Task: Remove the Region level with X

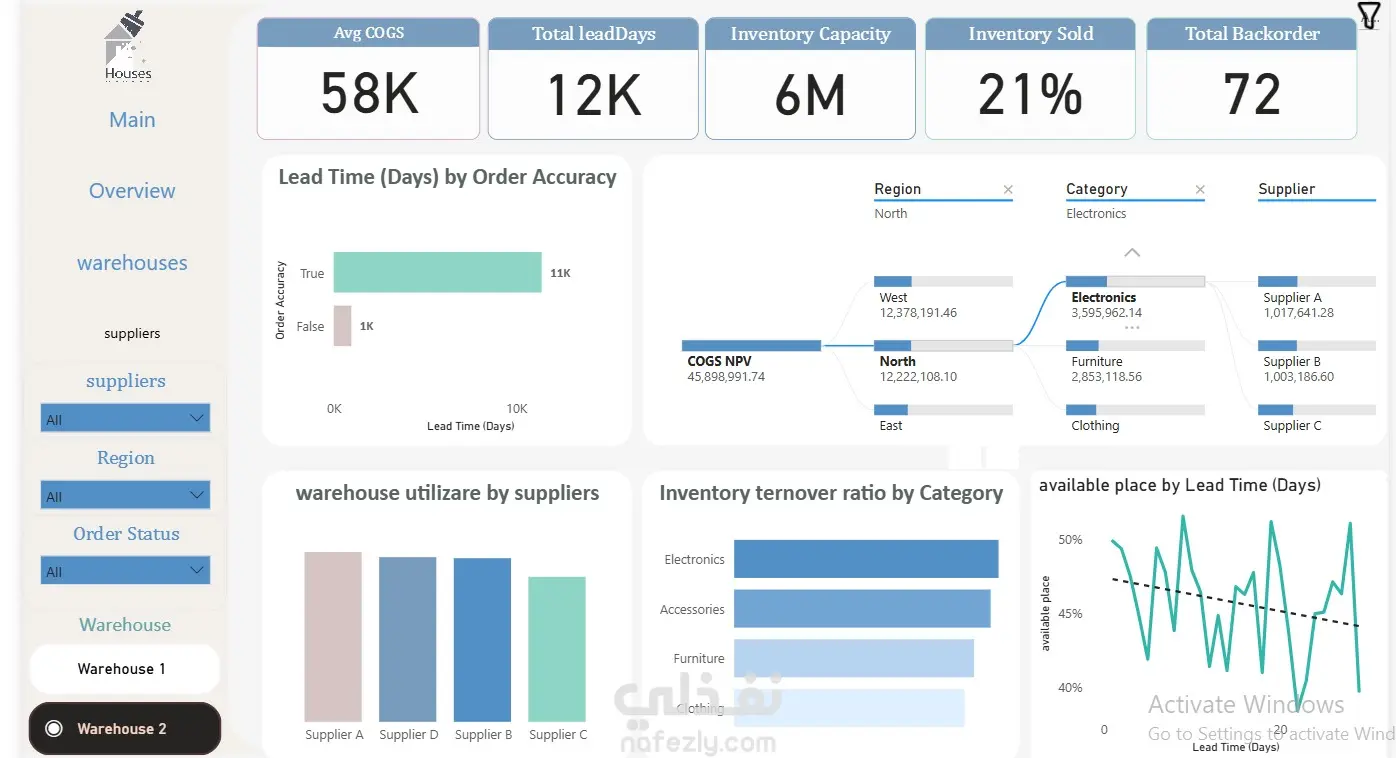Action: tap(1008, 189)
